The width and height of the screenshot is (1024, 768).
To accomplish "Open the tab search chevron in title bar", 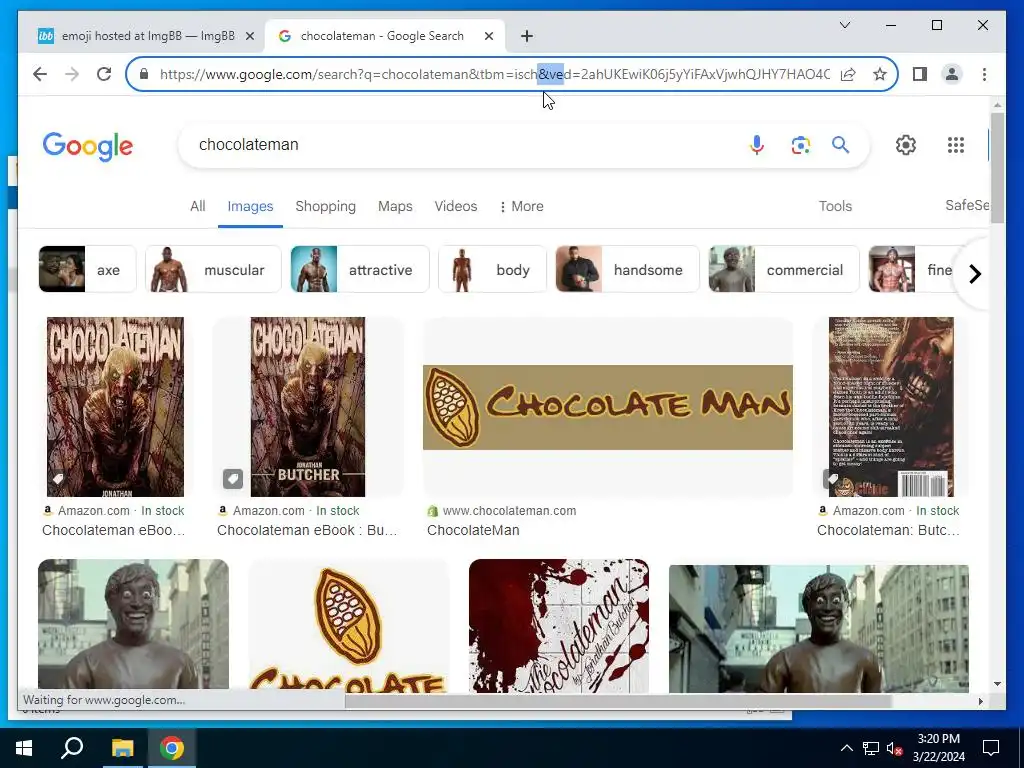I will pos(844,25).
